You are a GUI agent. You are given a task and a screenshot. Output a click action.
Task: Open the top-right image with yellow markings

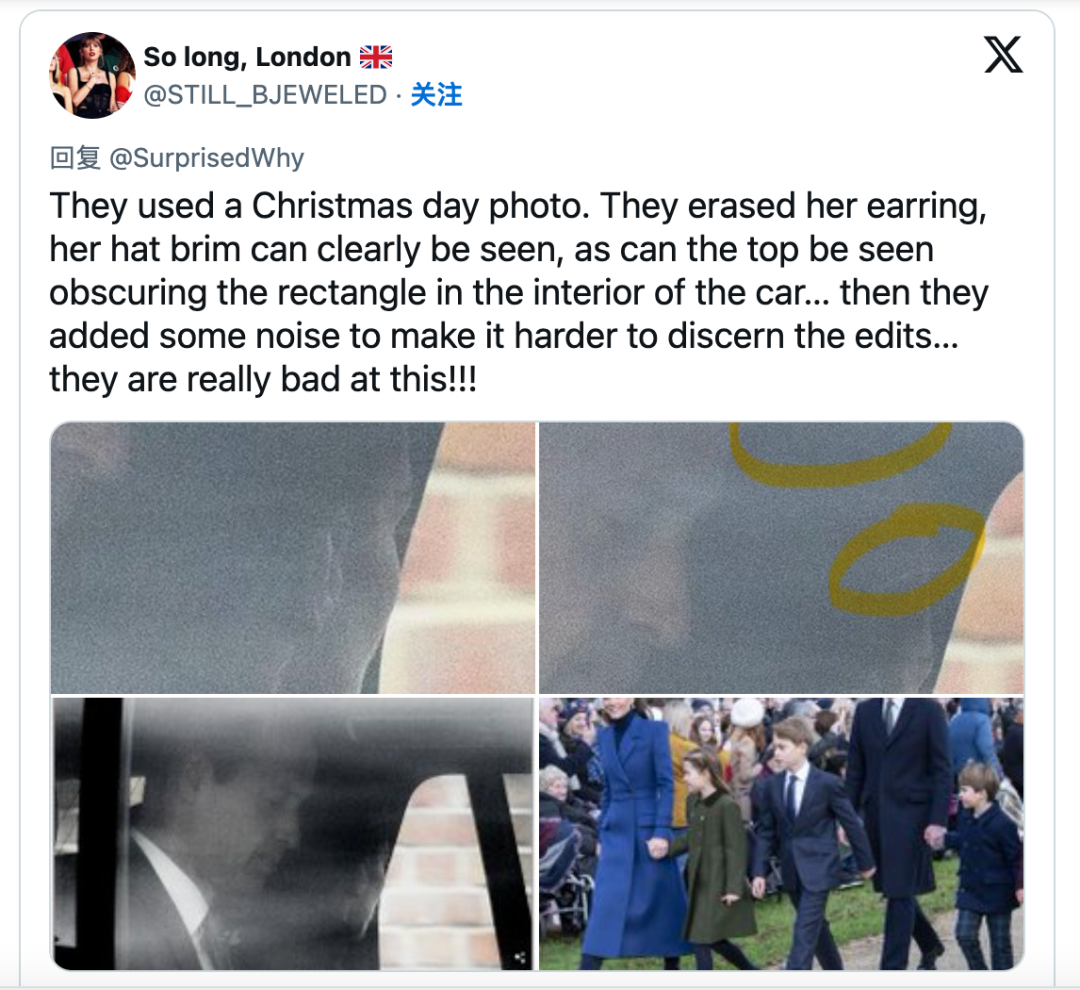click(x=781, y=558)
